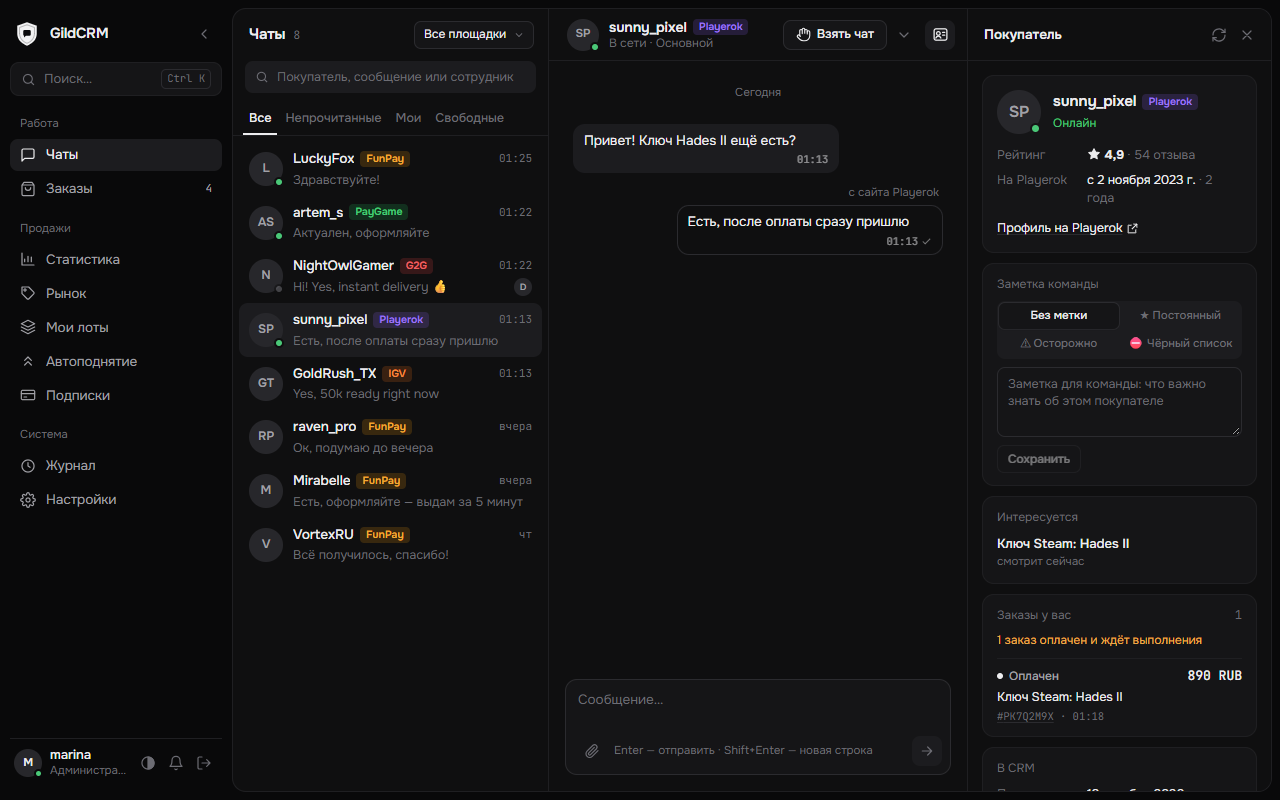Click the chat list search field
Image resolution: width=1280 pixels, height=800 pixels.
(390, 77)
